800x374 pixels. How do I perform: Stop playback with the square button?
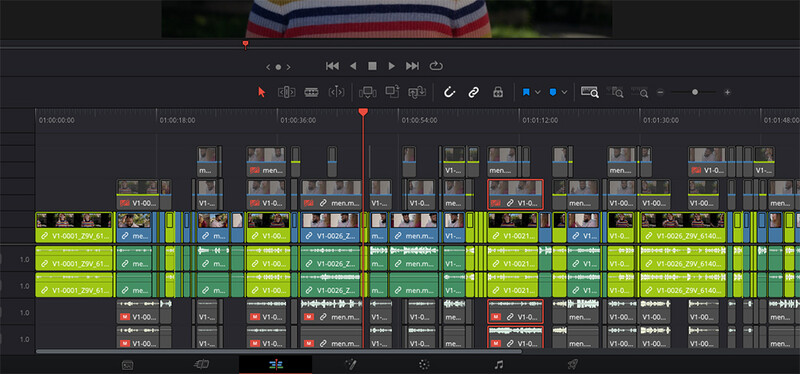[372, 66]
